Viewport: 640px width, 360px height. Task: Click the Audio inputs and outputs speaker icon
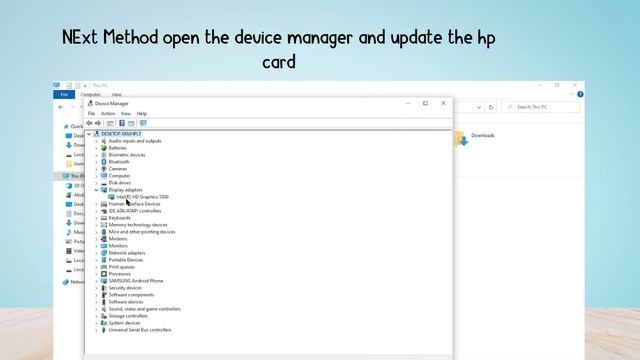pyautogui.click(x=104, y=141)
